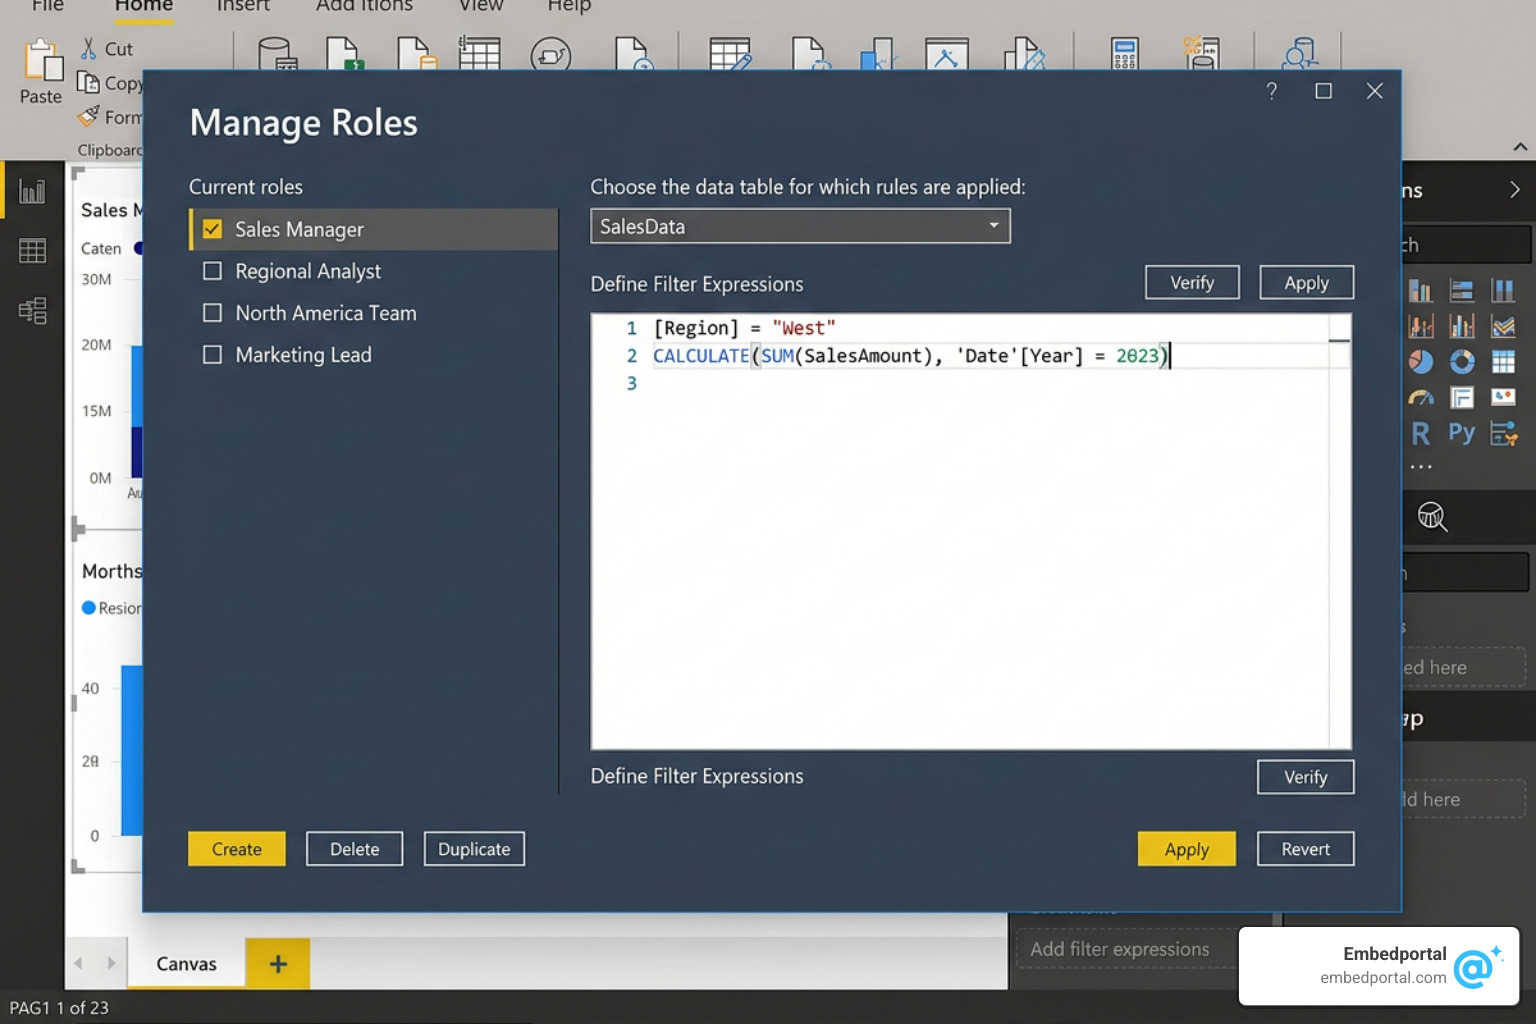Select the gauge visual
Viewport: 1536px width, 1024px height.
1421,397
